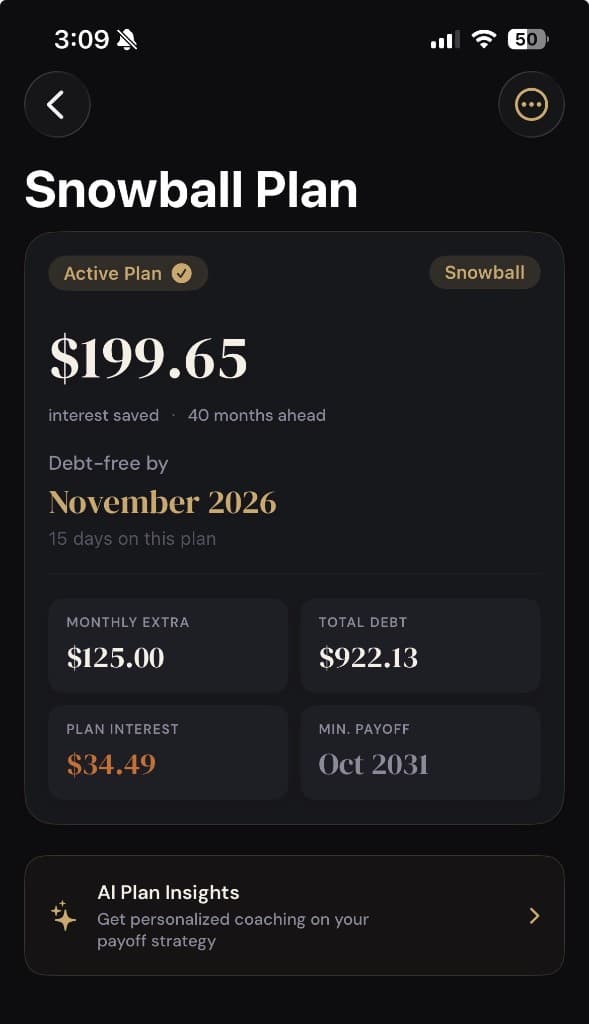Tap the Plan Interest $34.49 stat
This screenshot has height=1024, width=589.
click(167, 752)
